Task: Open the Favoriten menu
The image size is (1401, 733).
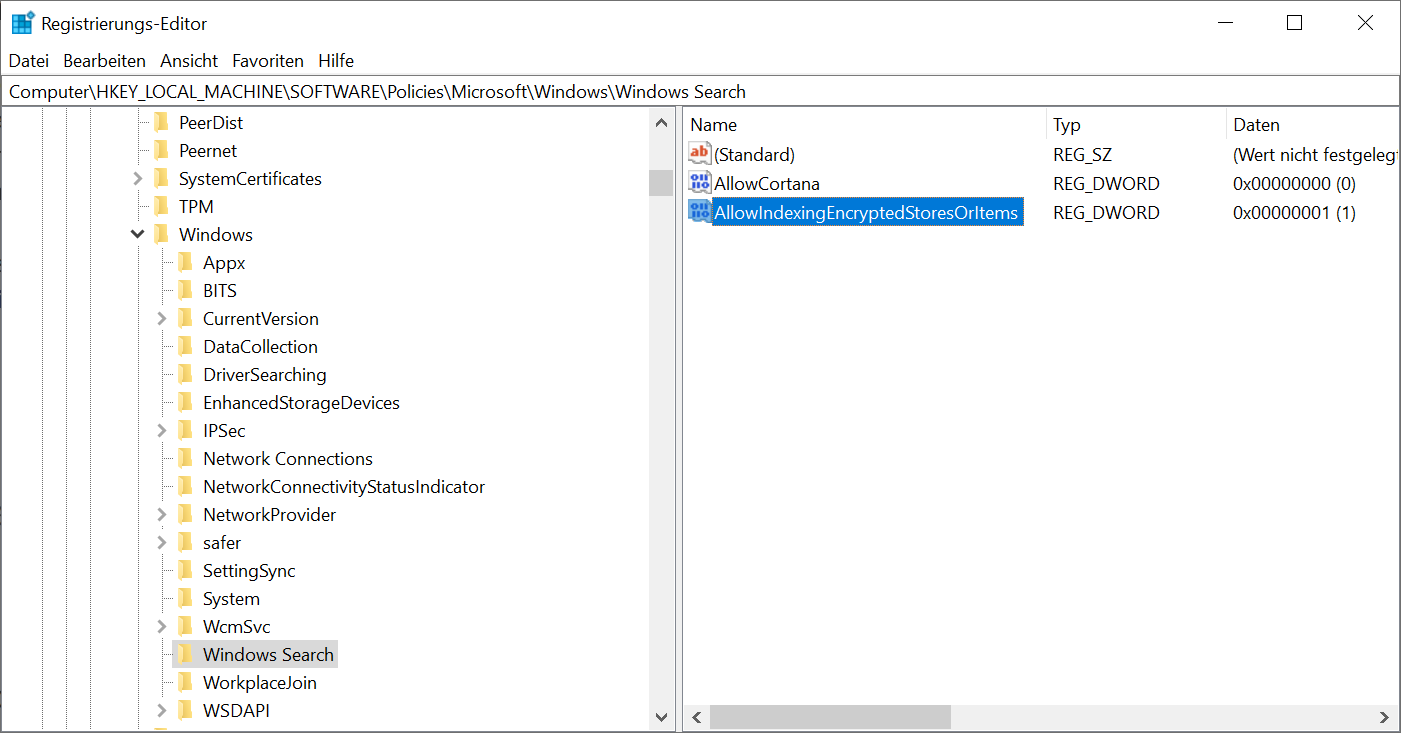Action: pyautogui.click(x=268, y=61)
